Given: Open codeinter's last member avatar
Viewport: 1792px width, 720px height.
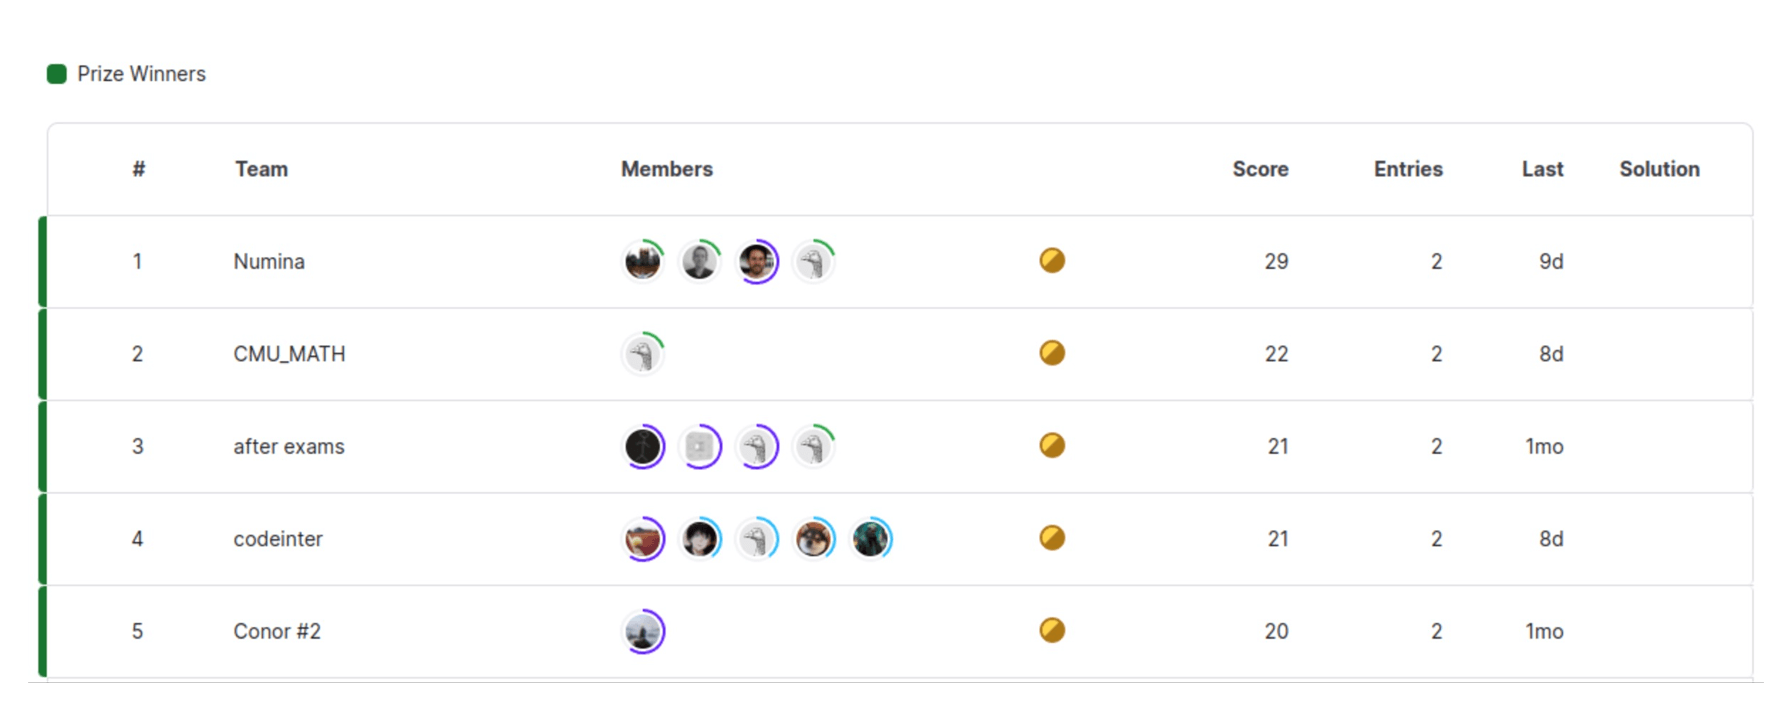Looking at the screenshot, I should 871,539.
